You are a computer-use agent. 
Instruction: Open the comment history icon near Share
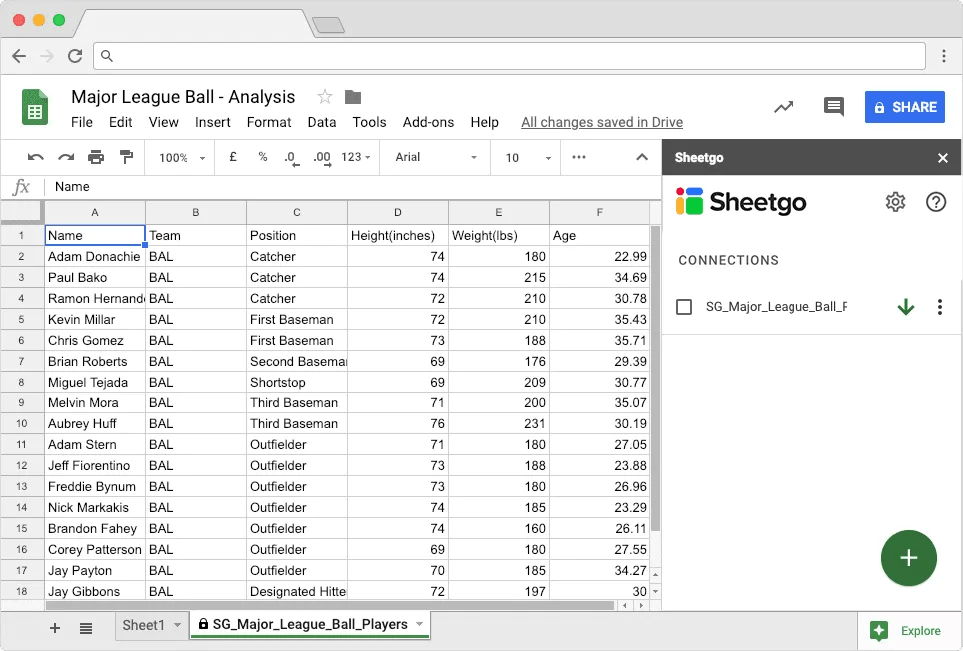click(x=834, y=106)
